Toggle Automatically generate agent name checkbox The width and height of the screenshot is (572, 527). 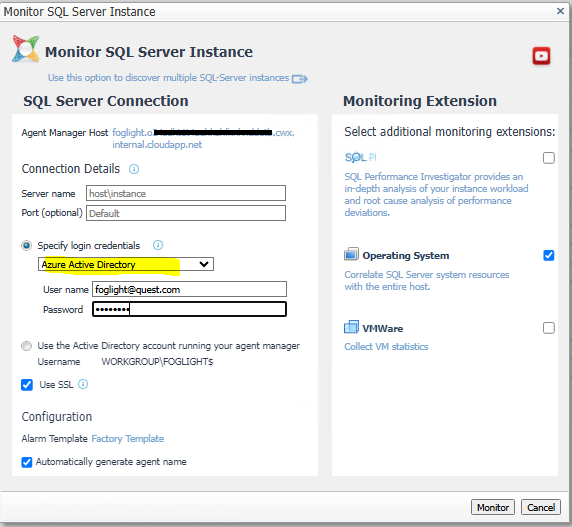[x=27, y=462]
